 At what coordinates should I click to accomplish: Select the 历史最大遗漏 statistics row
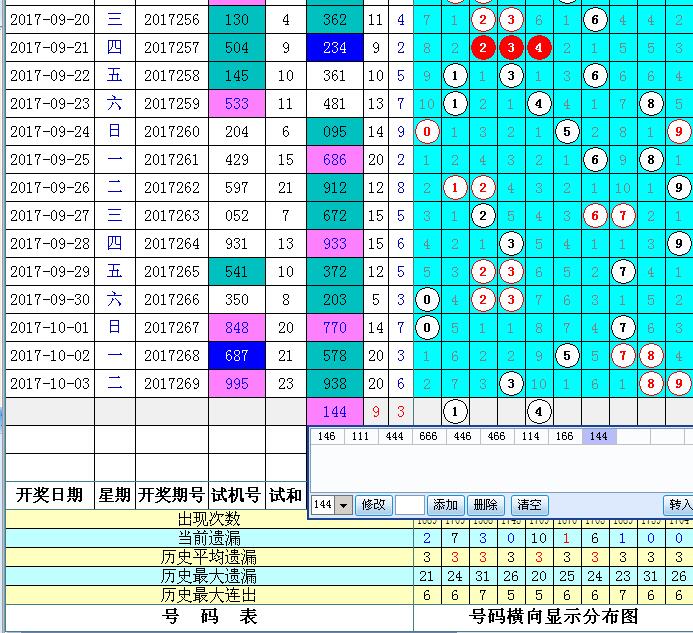click(x=209, y=576)
